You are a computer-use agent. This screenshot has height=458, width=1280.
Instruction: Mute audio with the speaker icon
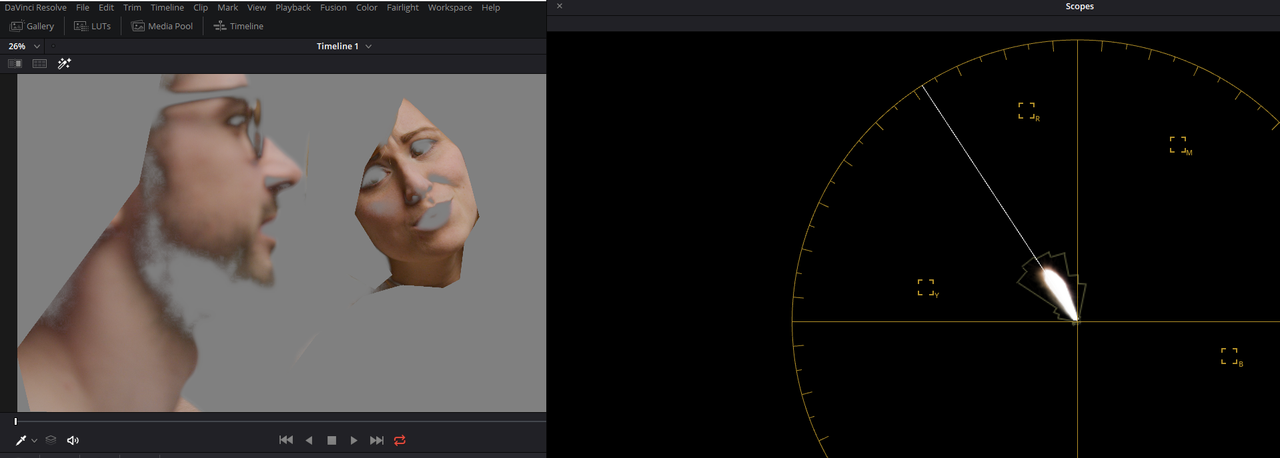click(x=73, y=440)
